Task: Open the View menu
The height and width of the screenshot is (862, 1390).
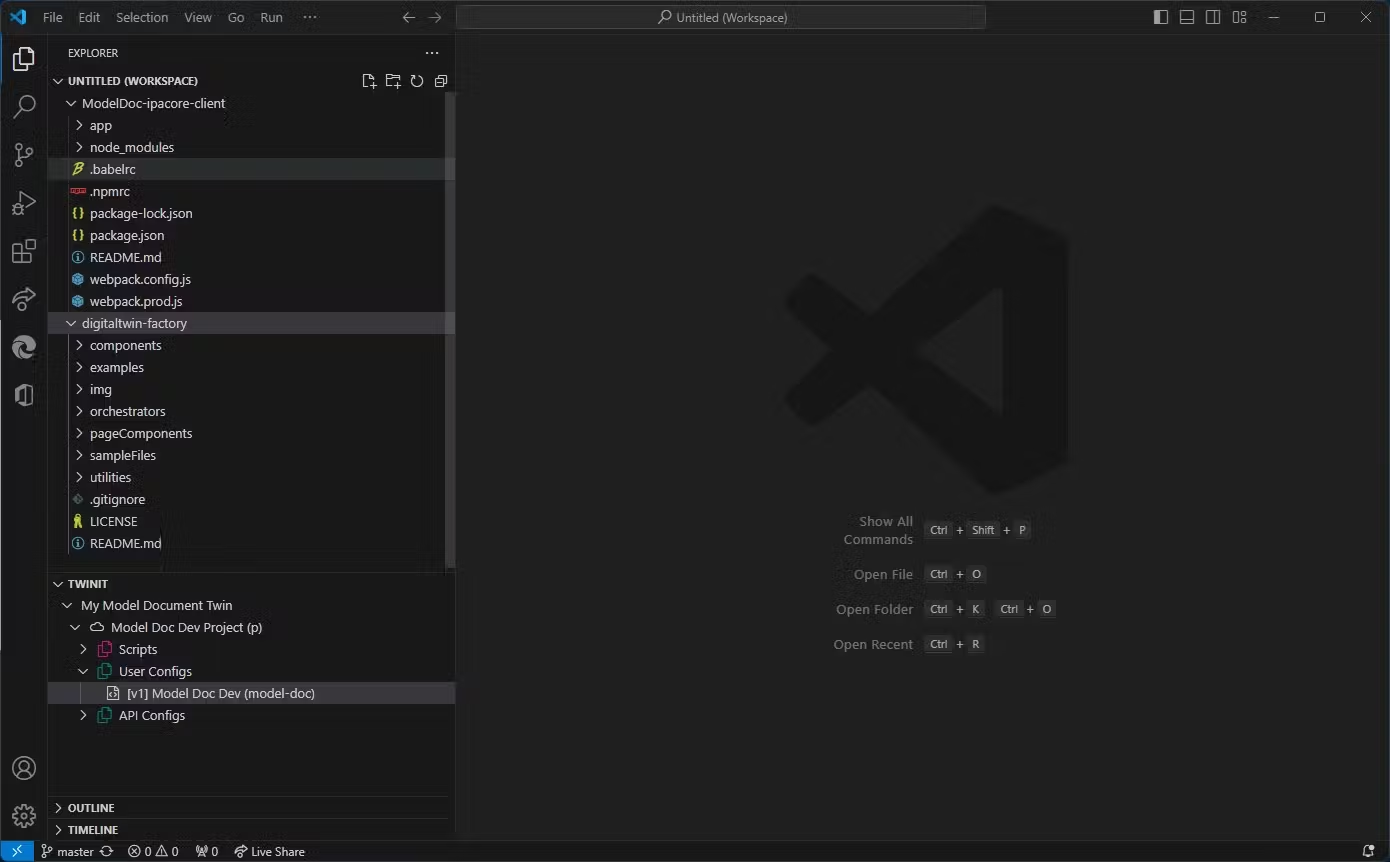Action: point(198,17)
